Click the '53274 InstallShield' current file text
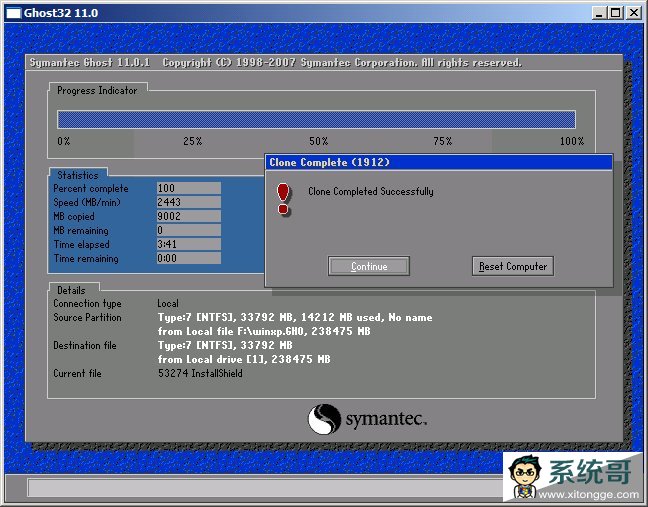 (x=200, y=374)
